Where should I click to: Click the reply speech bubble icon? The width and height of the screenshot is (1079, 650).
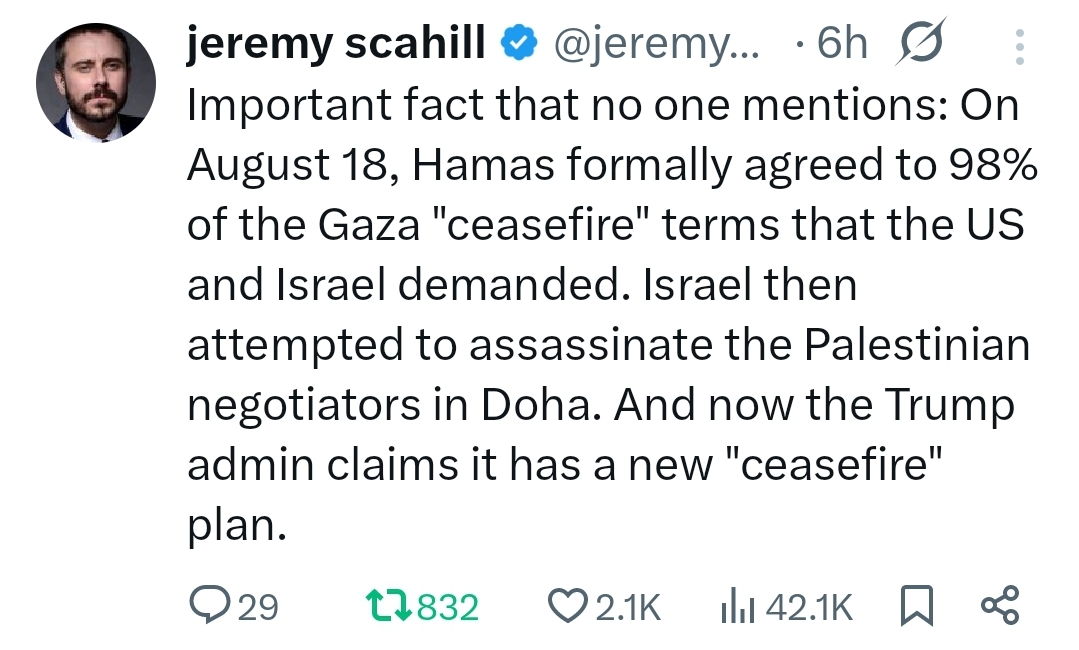(208, 605)
